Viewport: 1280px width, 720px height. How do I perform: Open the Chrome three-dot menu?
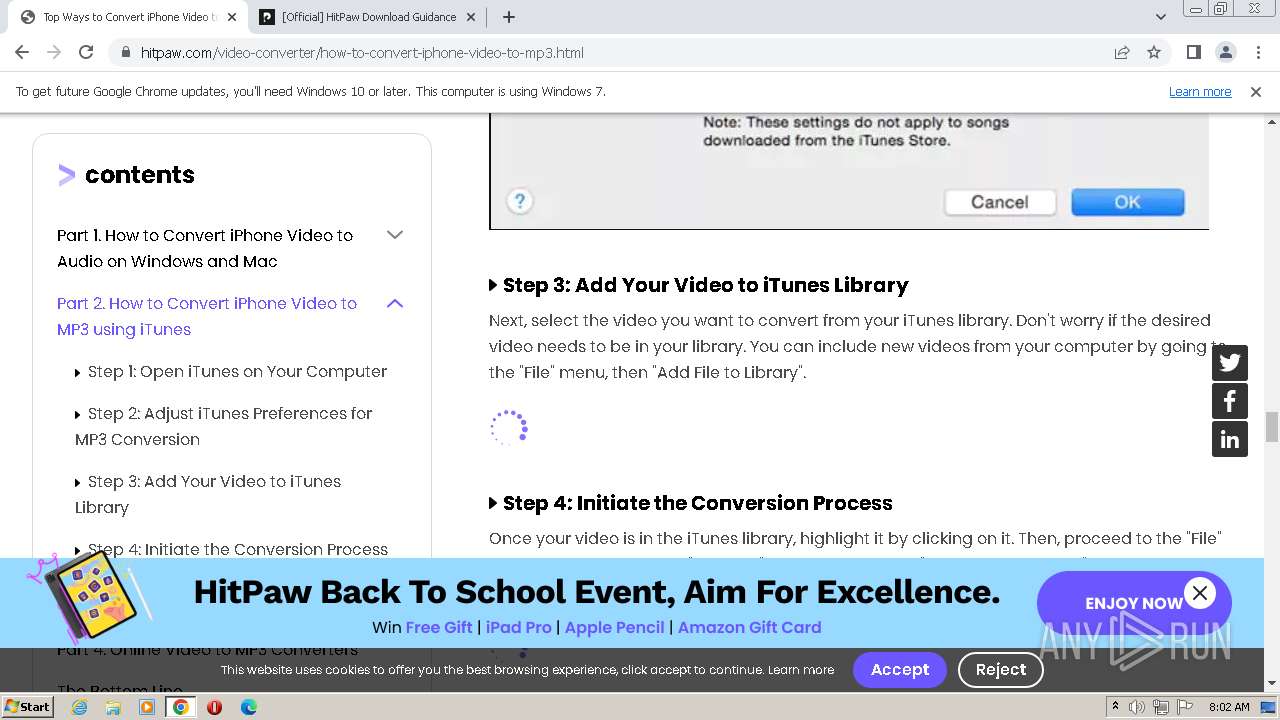point(1256,52)
